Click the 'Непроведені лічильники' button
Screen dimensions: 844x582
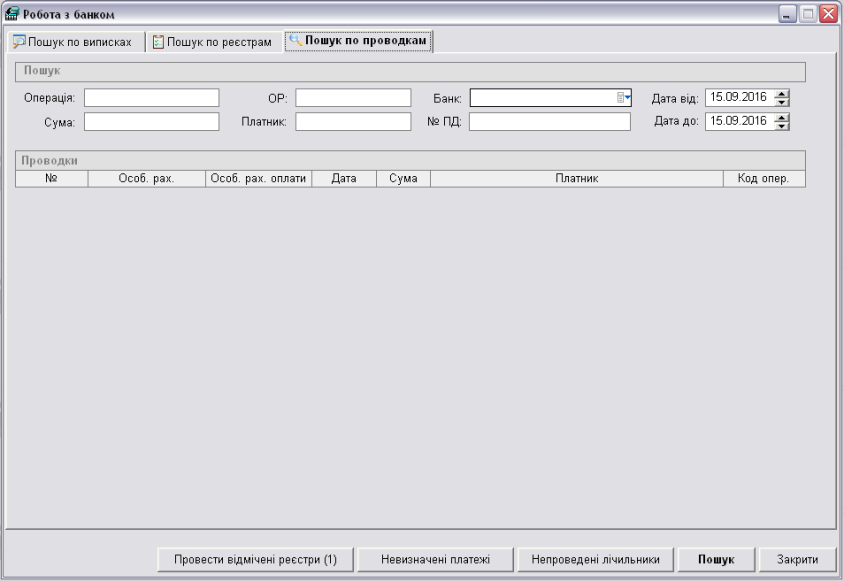595,559
